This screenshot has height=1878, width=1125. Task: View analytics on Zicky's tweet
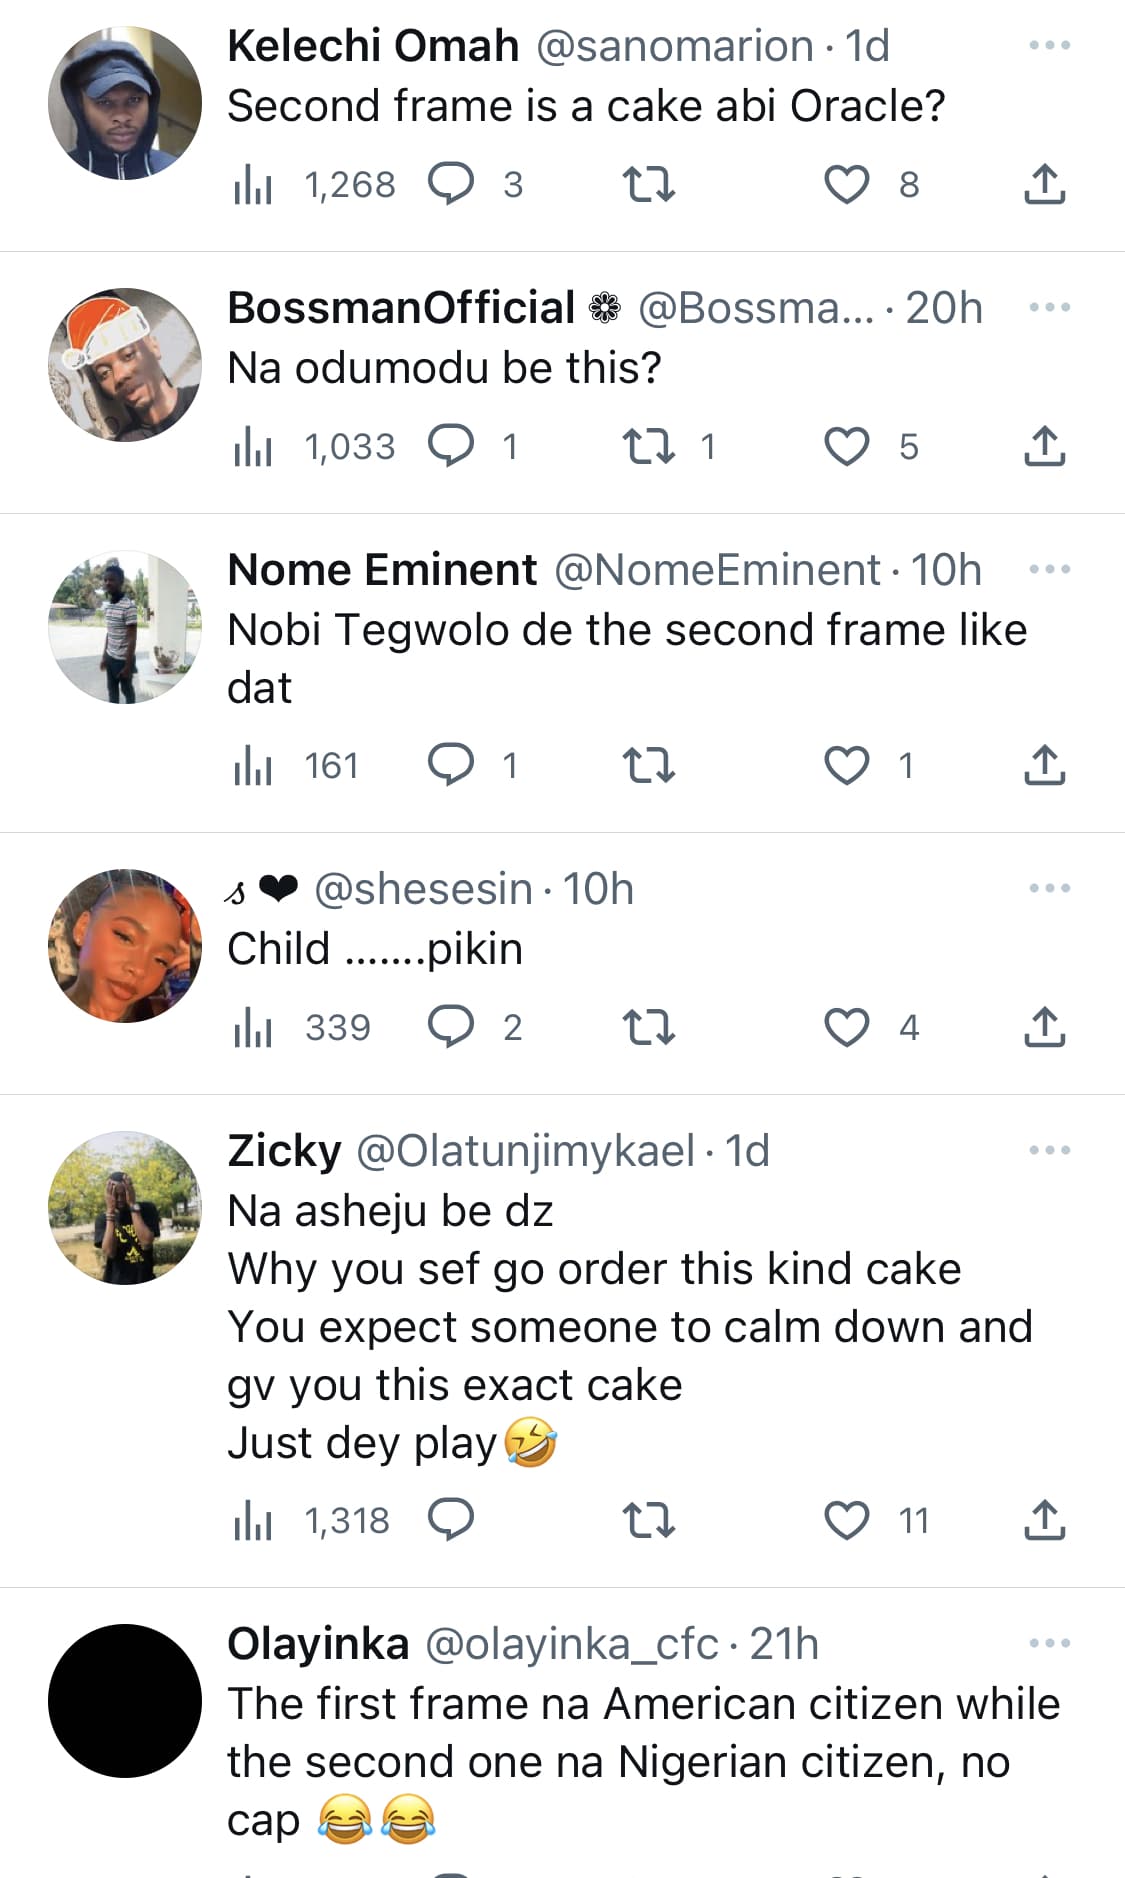pos(253,1521)
